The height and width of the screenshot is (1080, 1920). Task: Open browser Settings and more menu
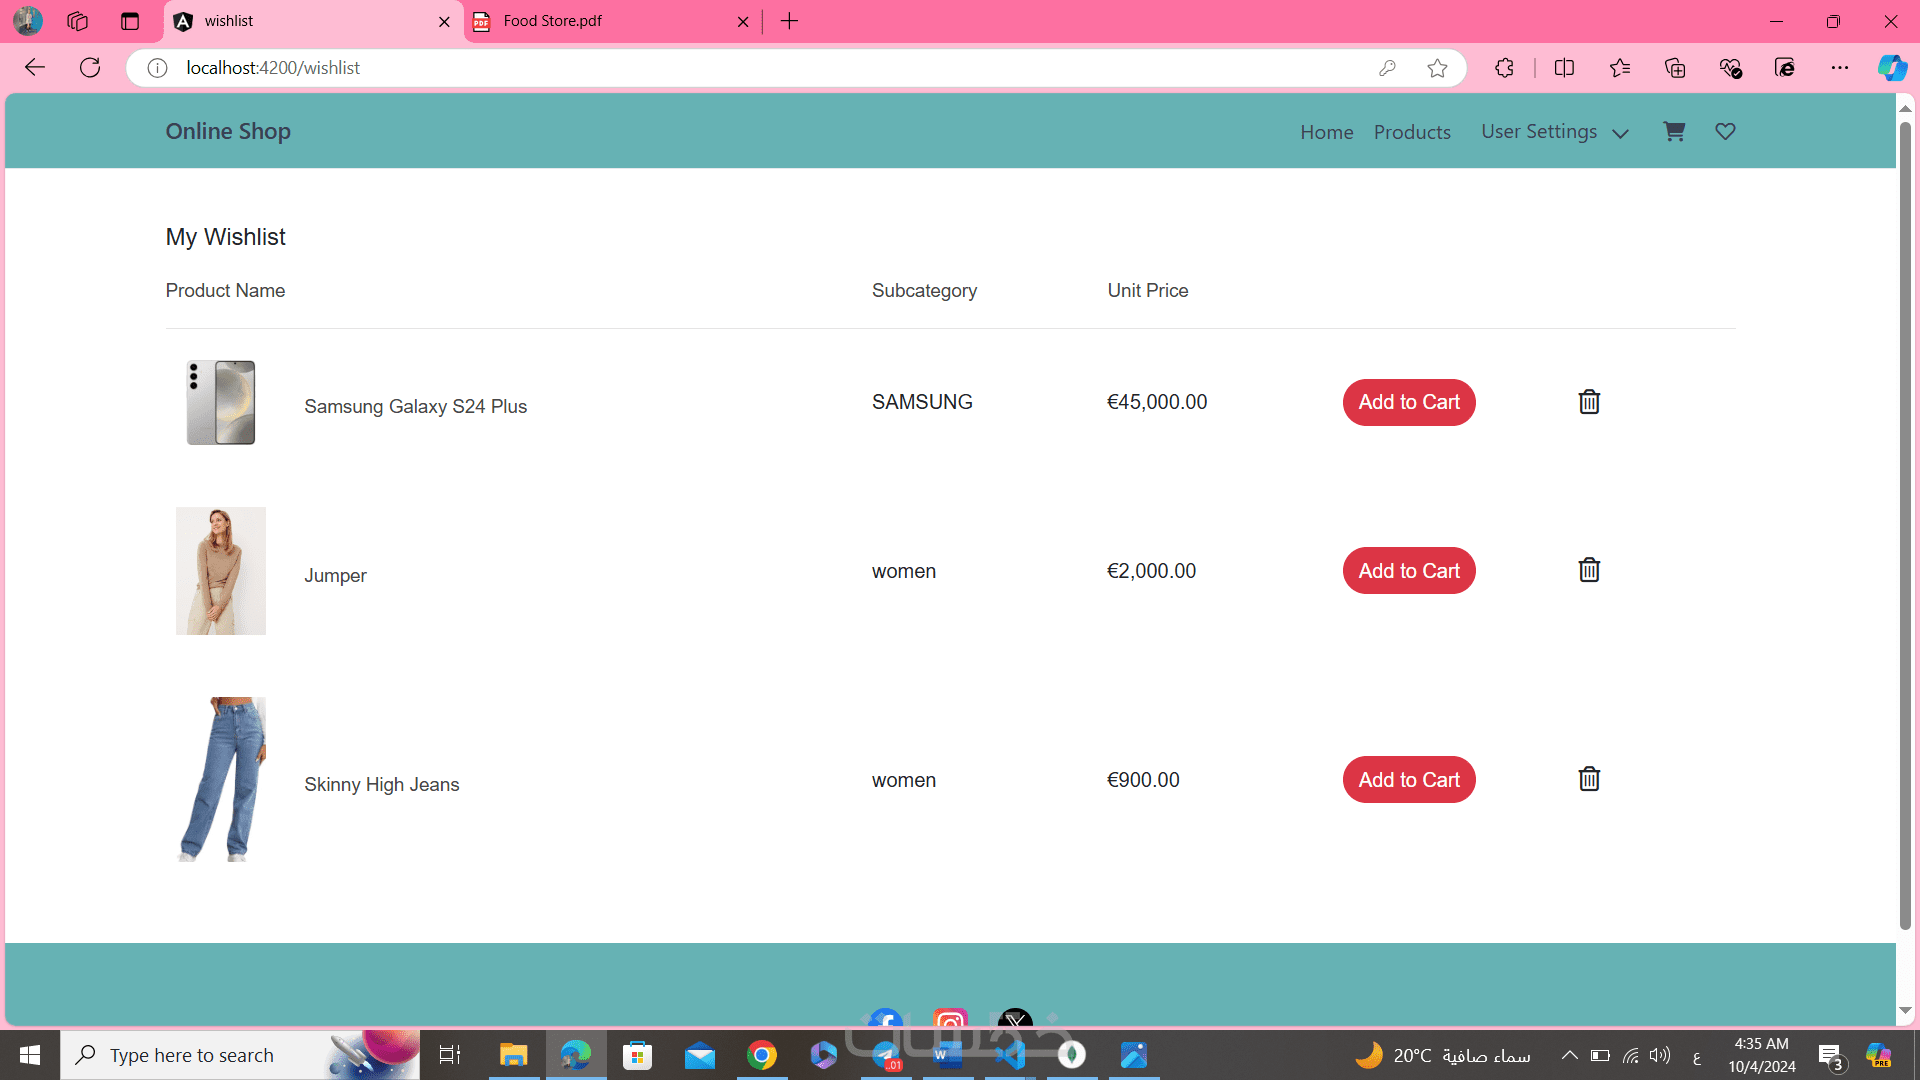point(1839,68)
